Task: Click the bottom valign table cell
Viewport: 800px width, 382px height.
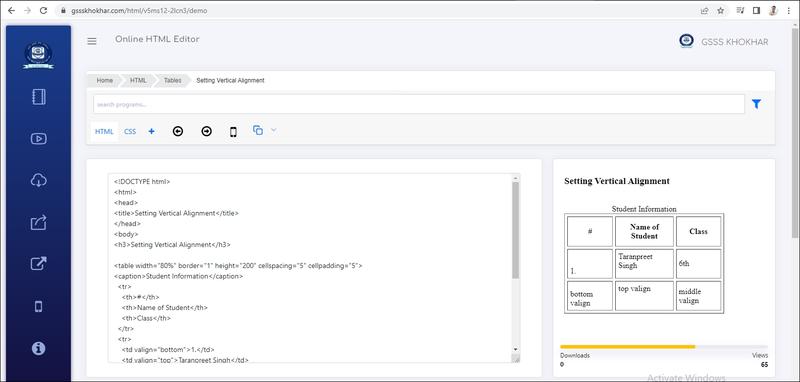Action: click(x=590, y=296)
